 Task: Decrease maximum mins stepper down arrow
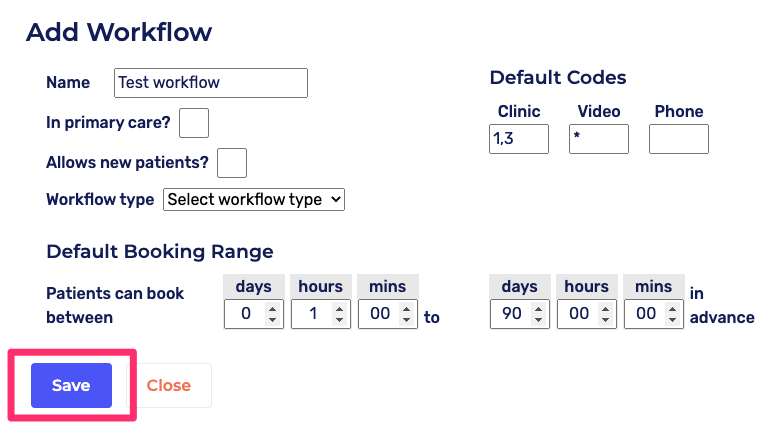(x=671, y=319)
